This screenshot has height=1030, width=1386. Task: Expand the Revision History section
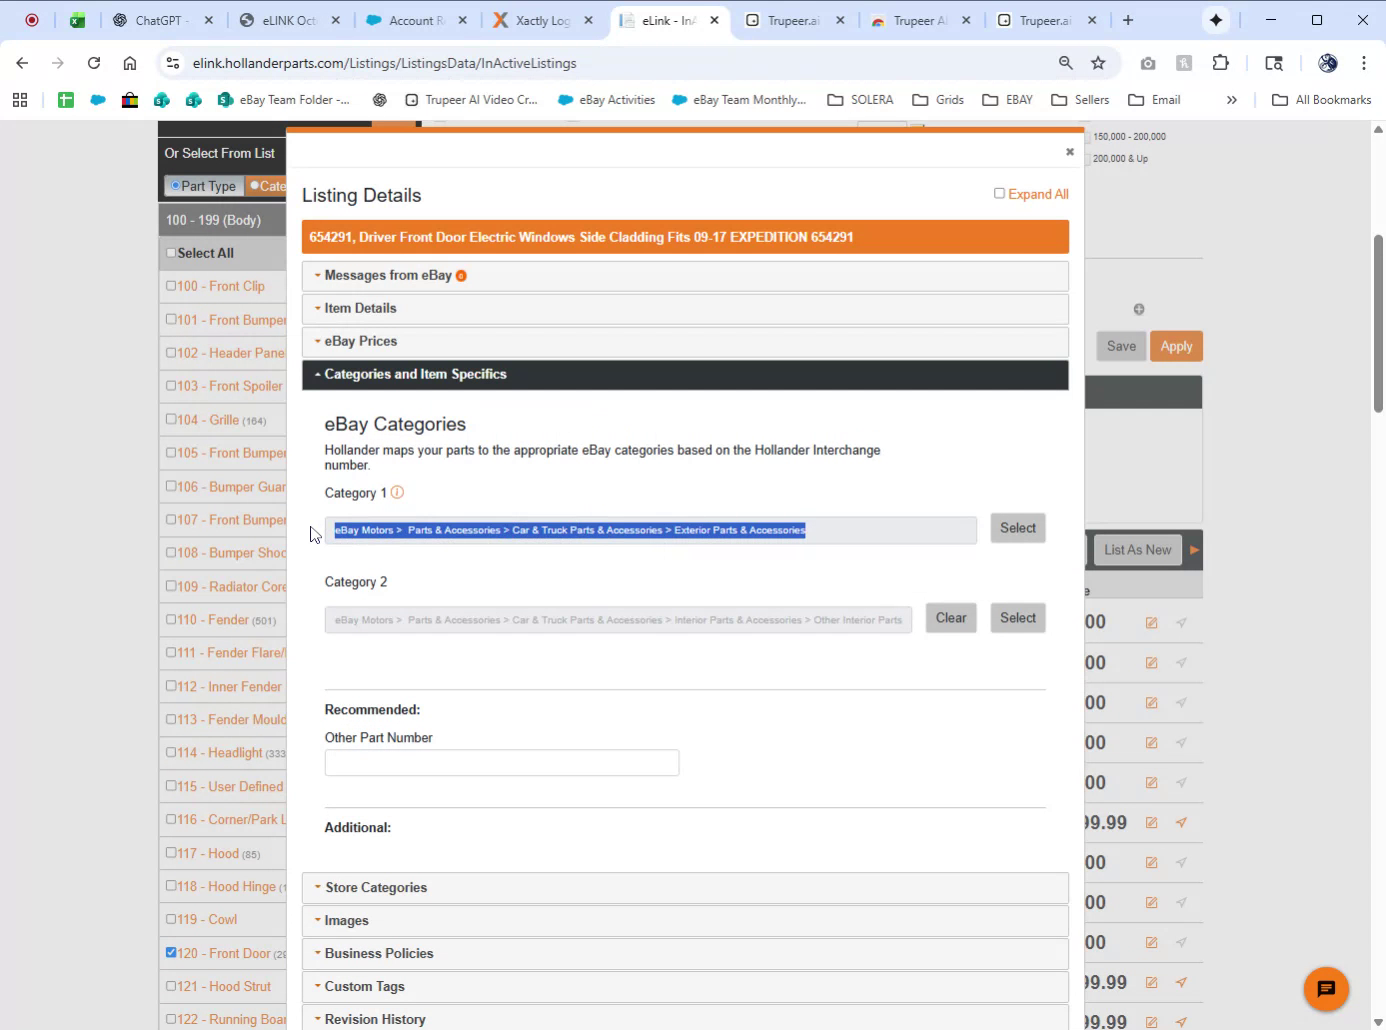tap(685, 1018)
